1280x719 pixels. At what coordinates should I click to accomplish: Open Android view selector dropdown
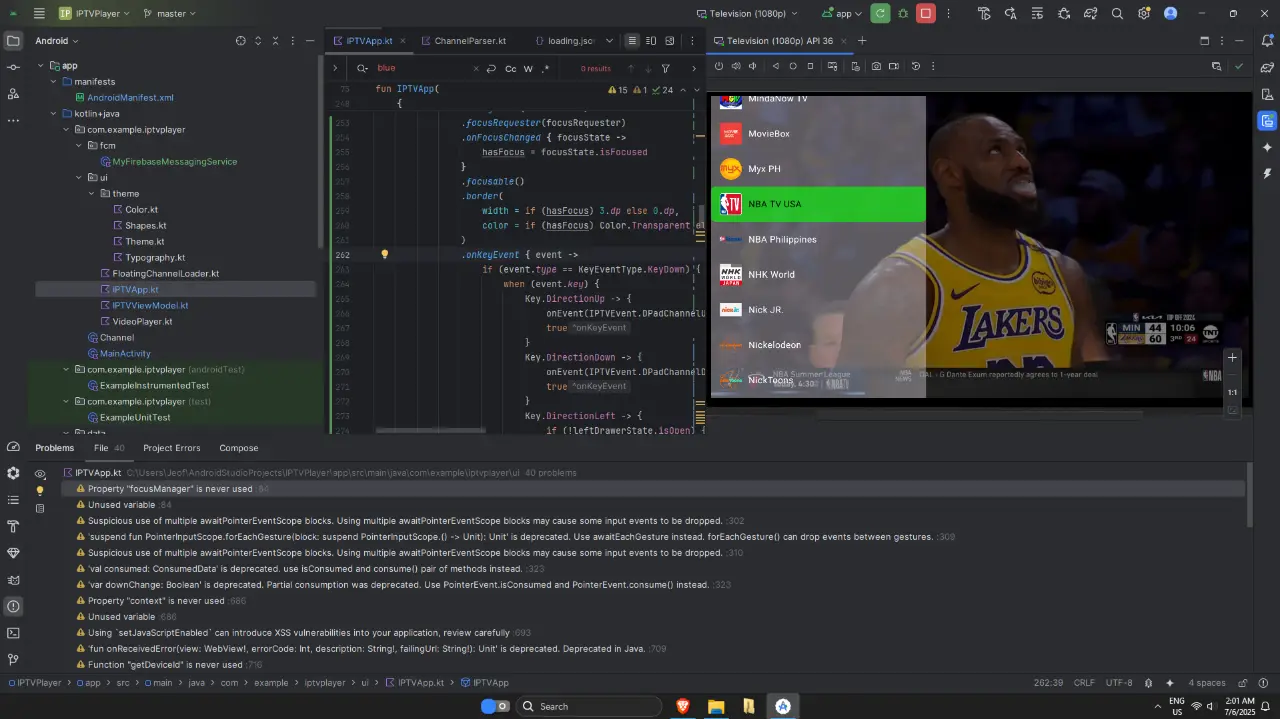pyautogui.click(x=56, y=41)
